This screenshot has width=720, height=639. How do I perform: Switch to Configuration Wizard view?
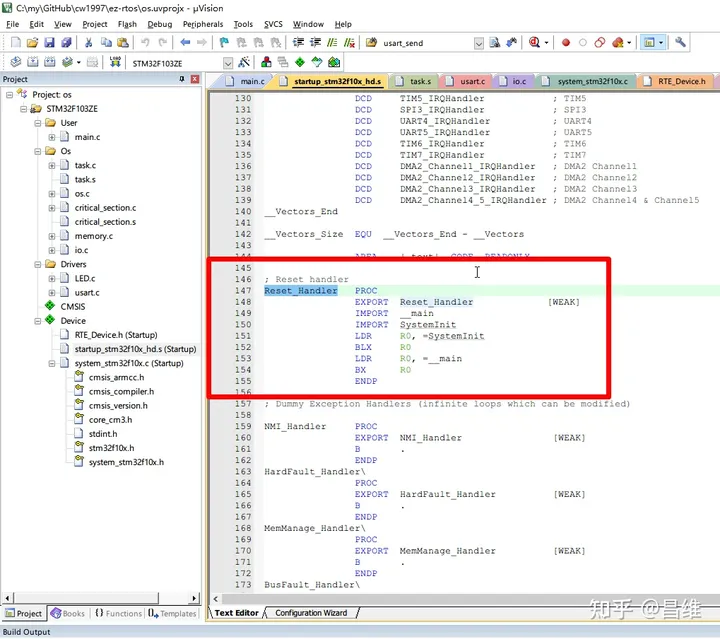coord(311,613)
